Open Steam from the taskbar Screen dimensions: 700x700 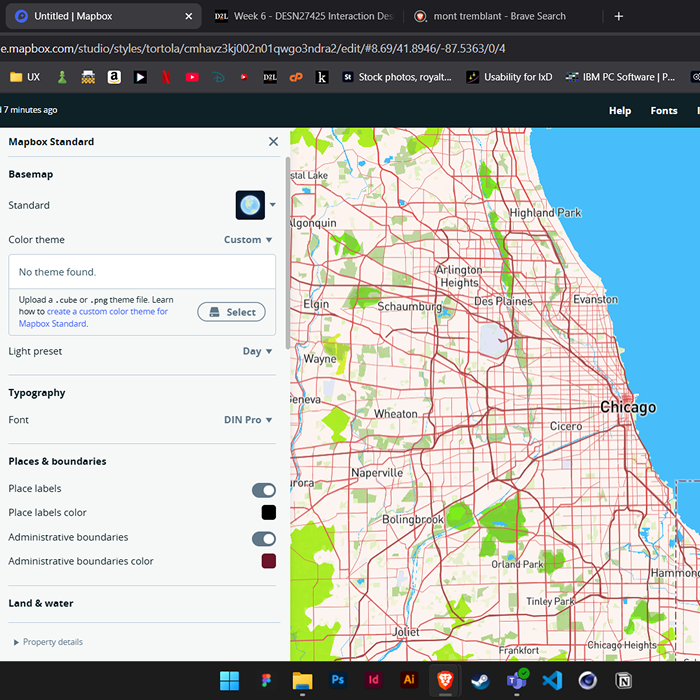[x=480, y=681]
